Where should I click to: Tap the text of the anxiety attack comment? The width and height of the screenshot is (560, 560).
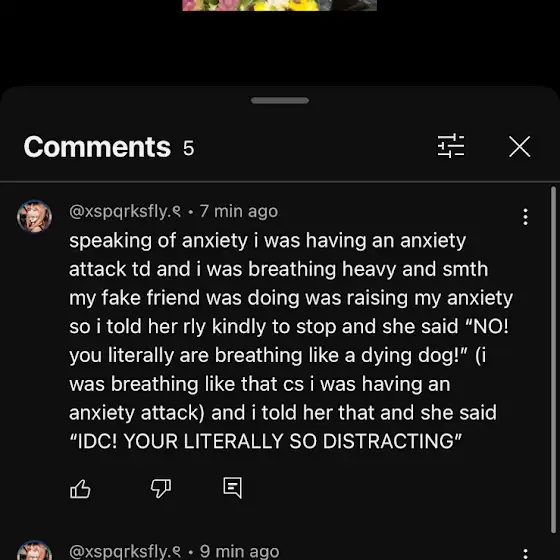291,341
